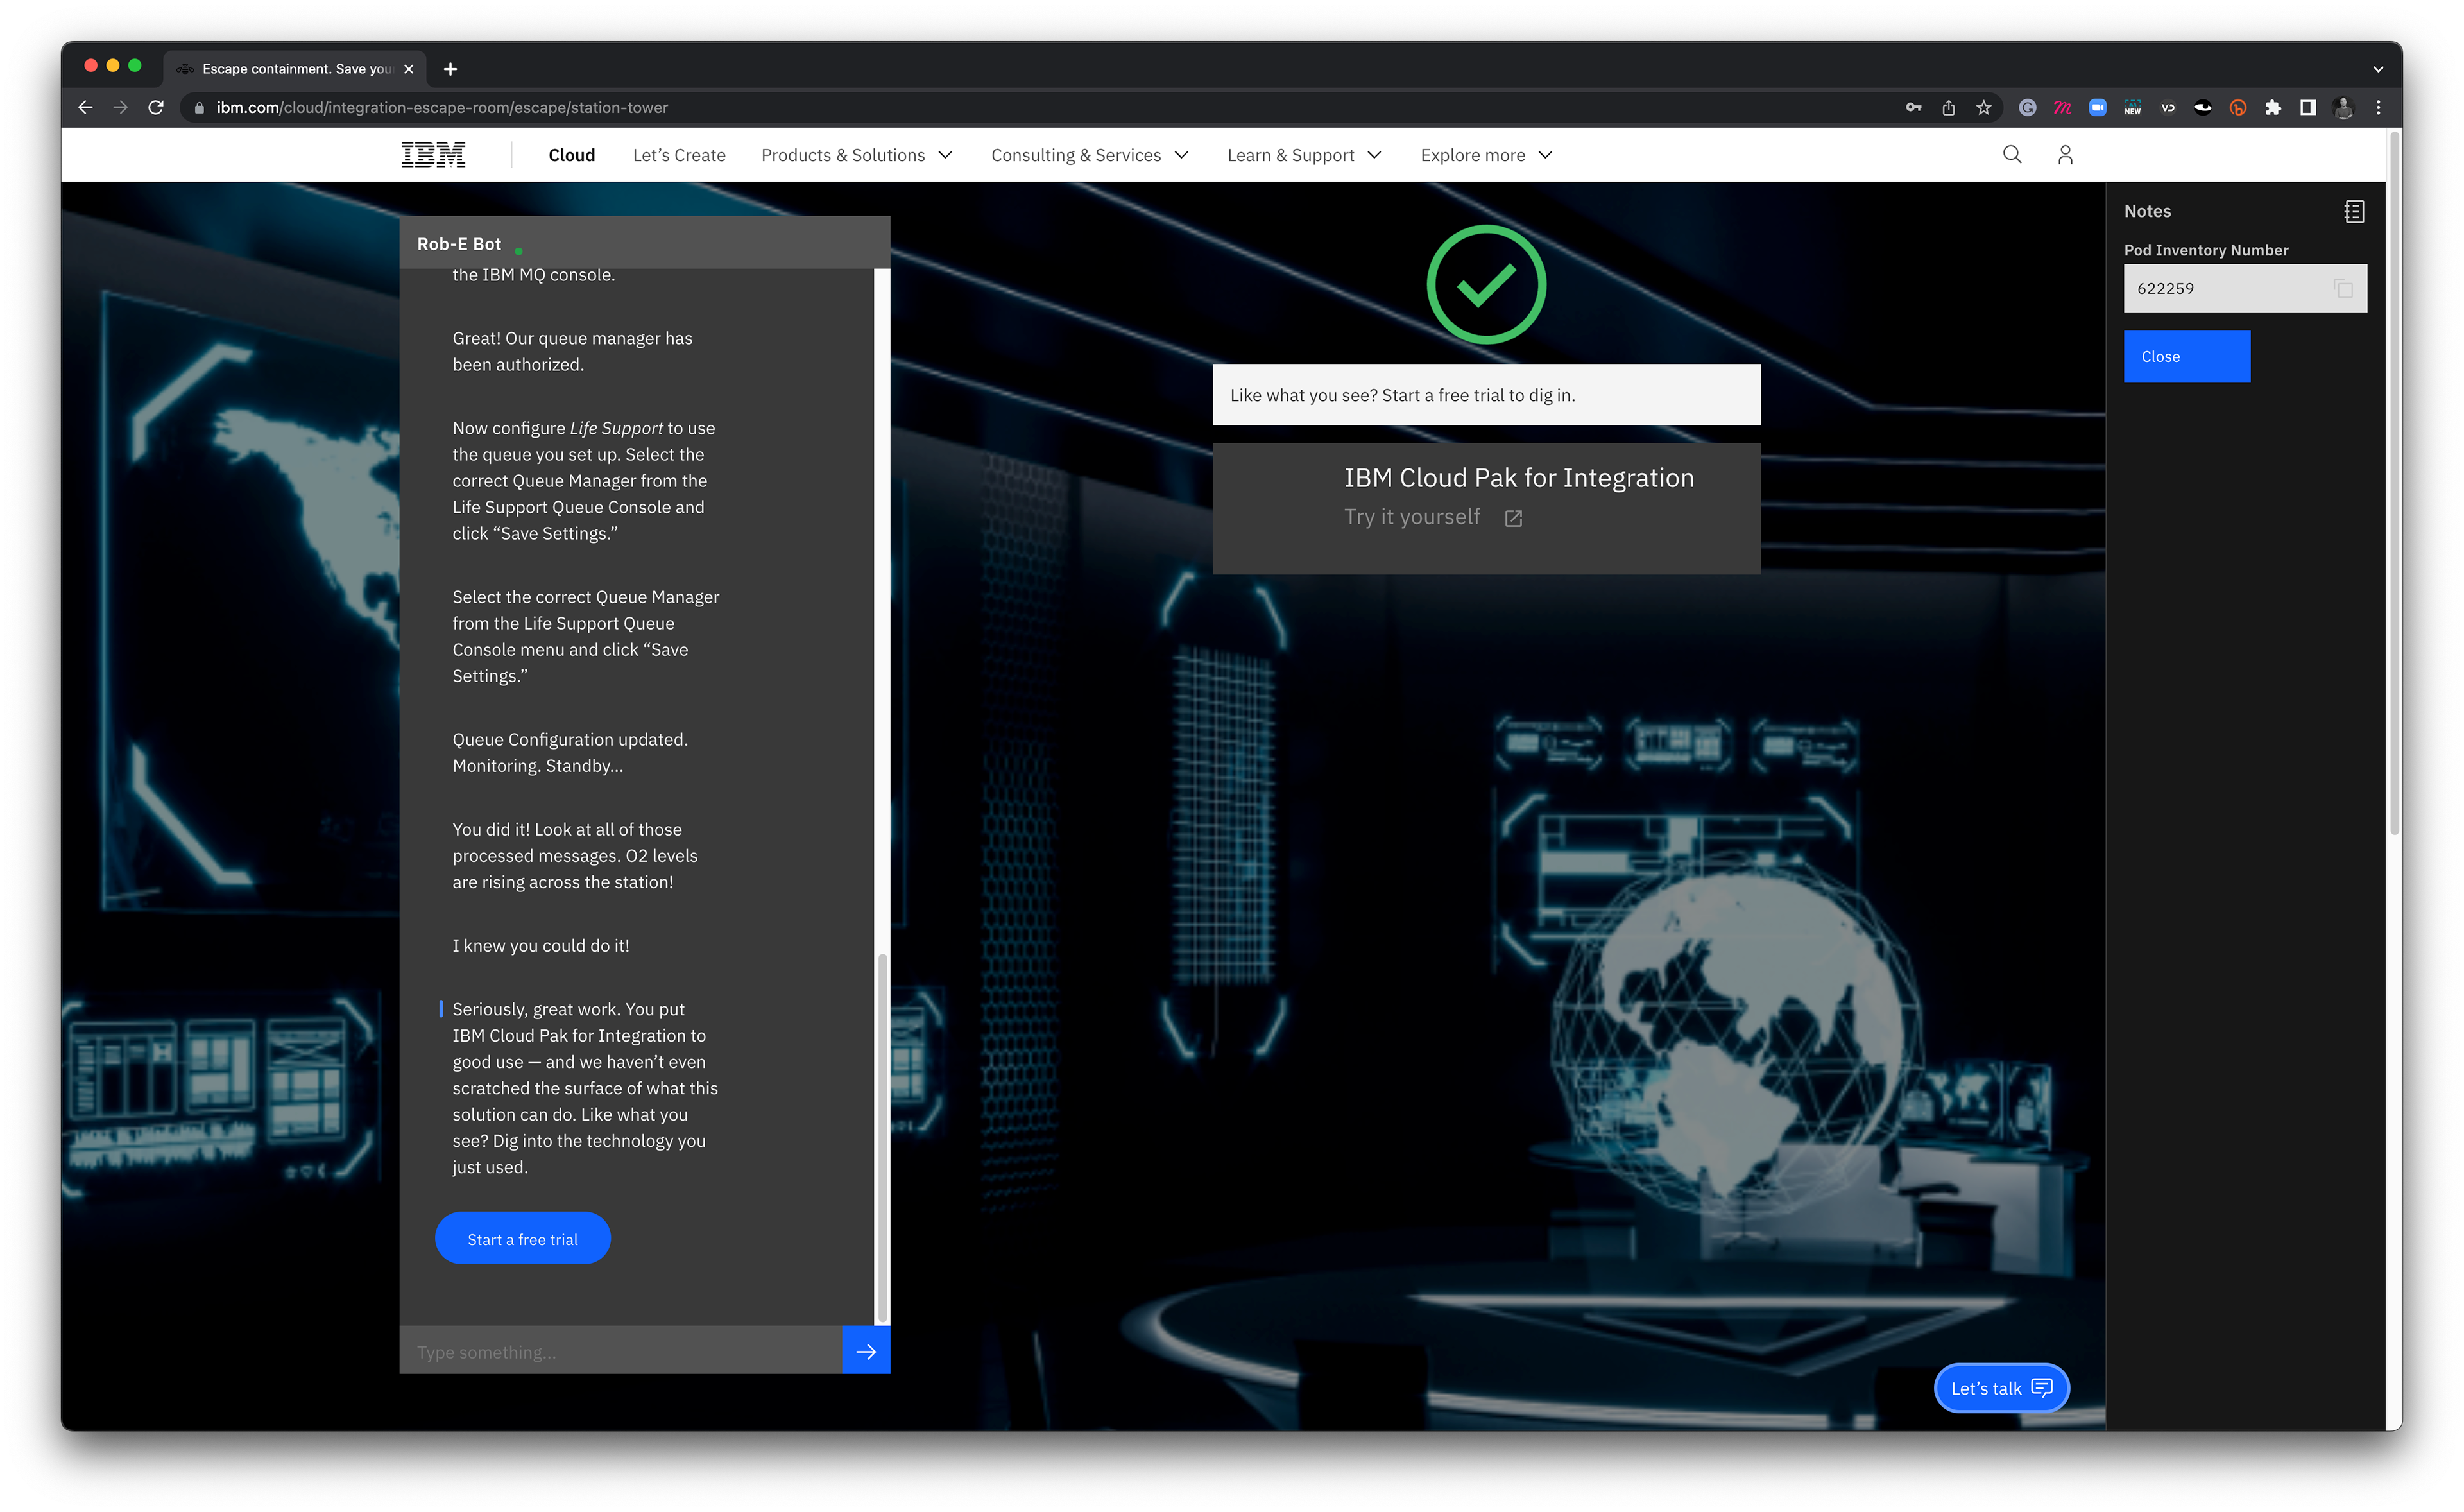Open the VD extension icon
The height and width of the screenshot is (1512, 2464).
pos(2167,107)
